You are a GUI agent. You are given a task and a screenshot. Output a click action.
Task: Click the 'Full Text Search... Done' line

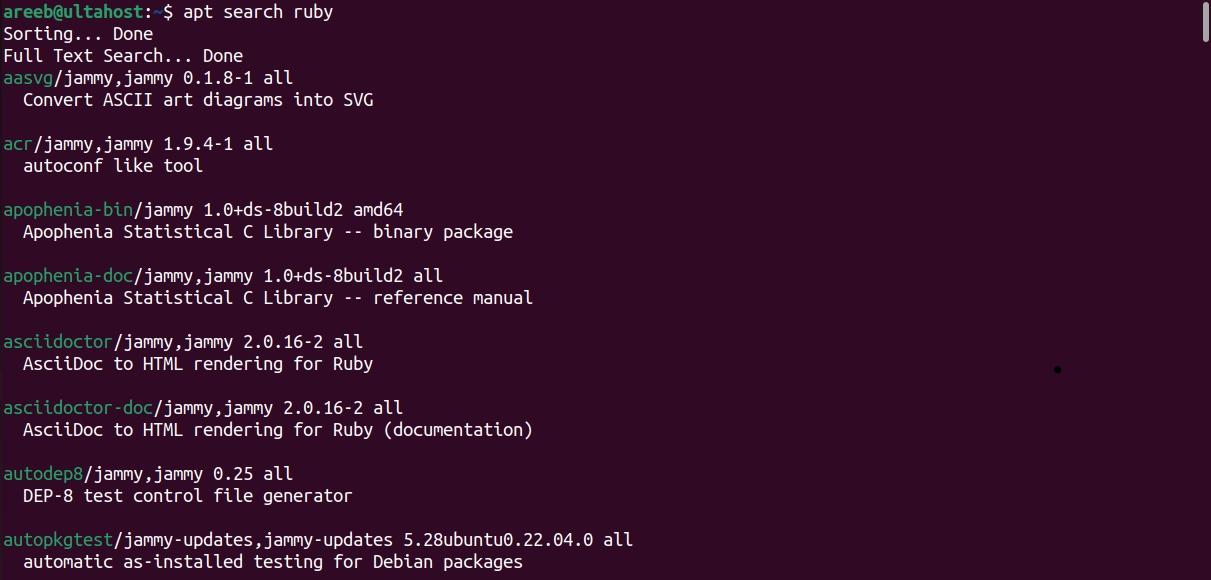123,56
